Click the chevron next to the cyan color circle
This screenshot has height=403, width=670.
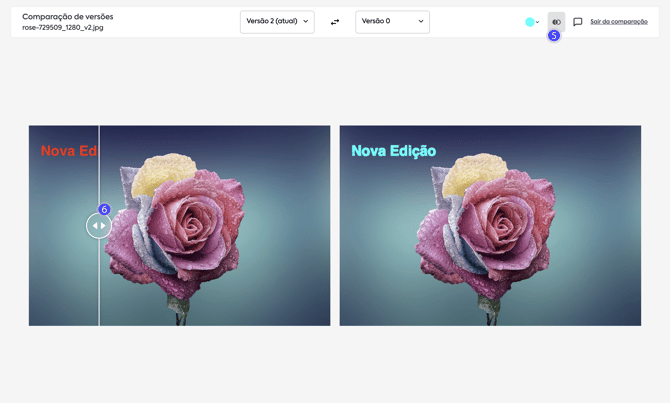point(538,22)
